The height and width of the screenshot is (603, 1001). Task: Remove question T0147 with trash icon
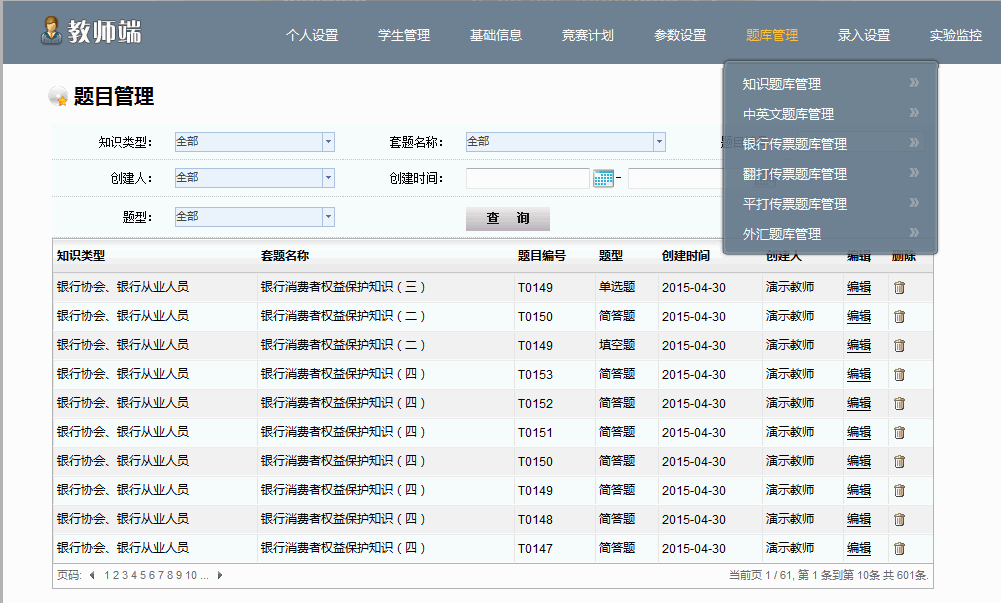tap(899, 548)
